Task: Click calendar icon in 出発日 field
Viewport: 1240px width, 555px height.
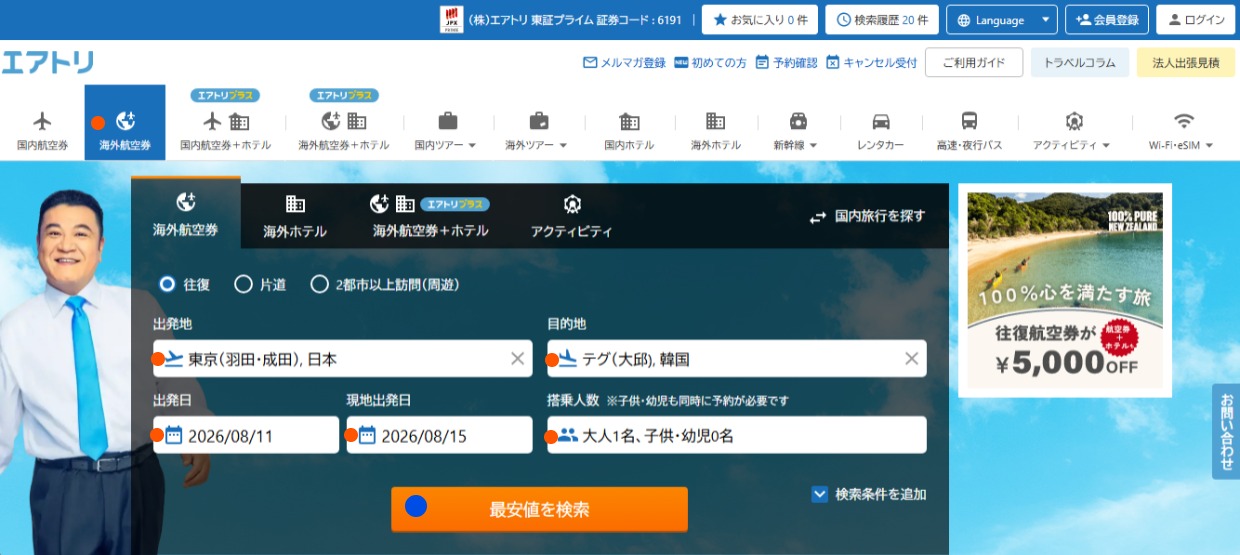Action: coord(174,435)
